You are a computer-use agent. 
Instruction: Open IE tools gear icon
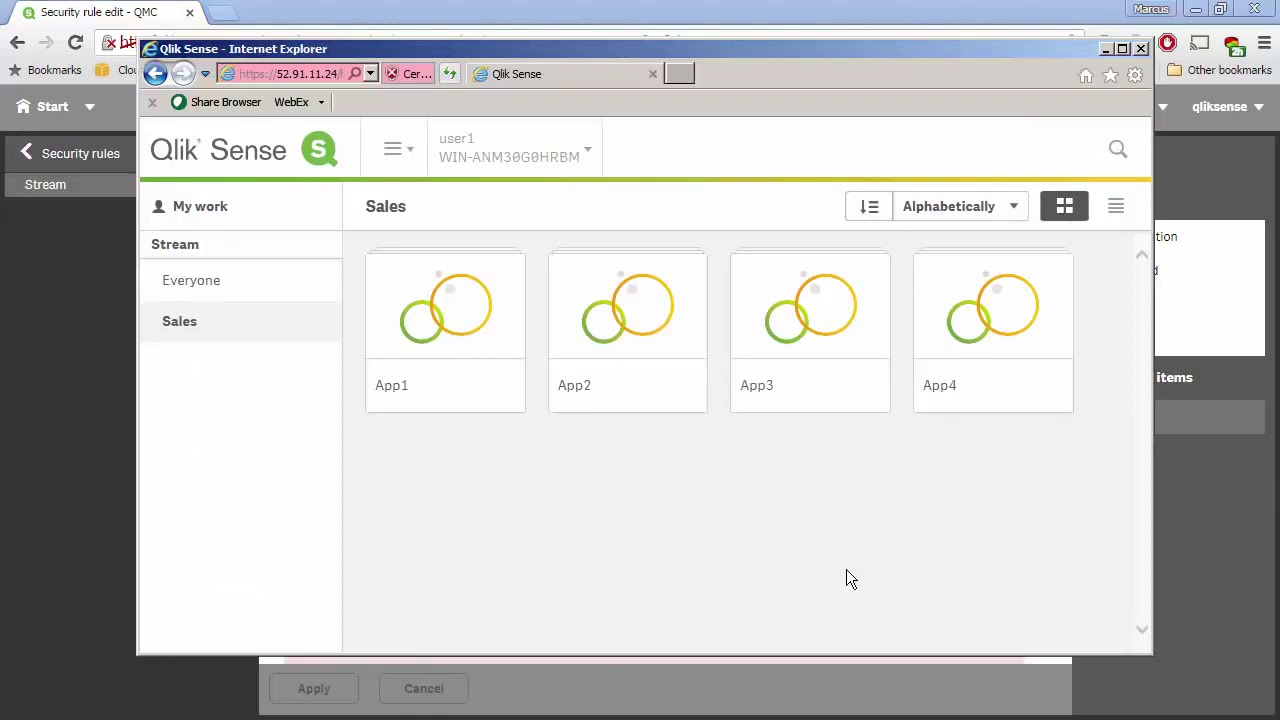(x=1135, y=75)
